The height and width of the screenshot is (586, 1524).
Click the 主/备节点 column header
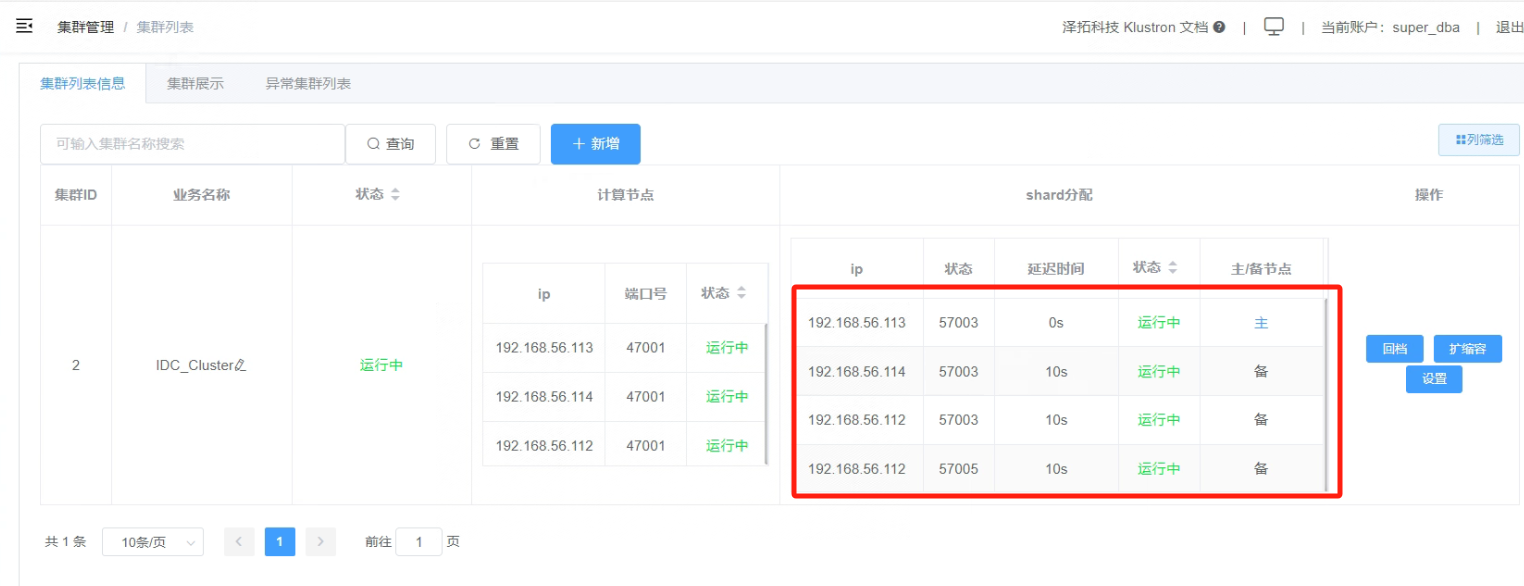coord(1261,269)
